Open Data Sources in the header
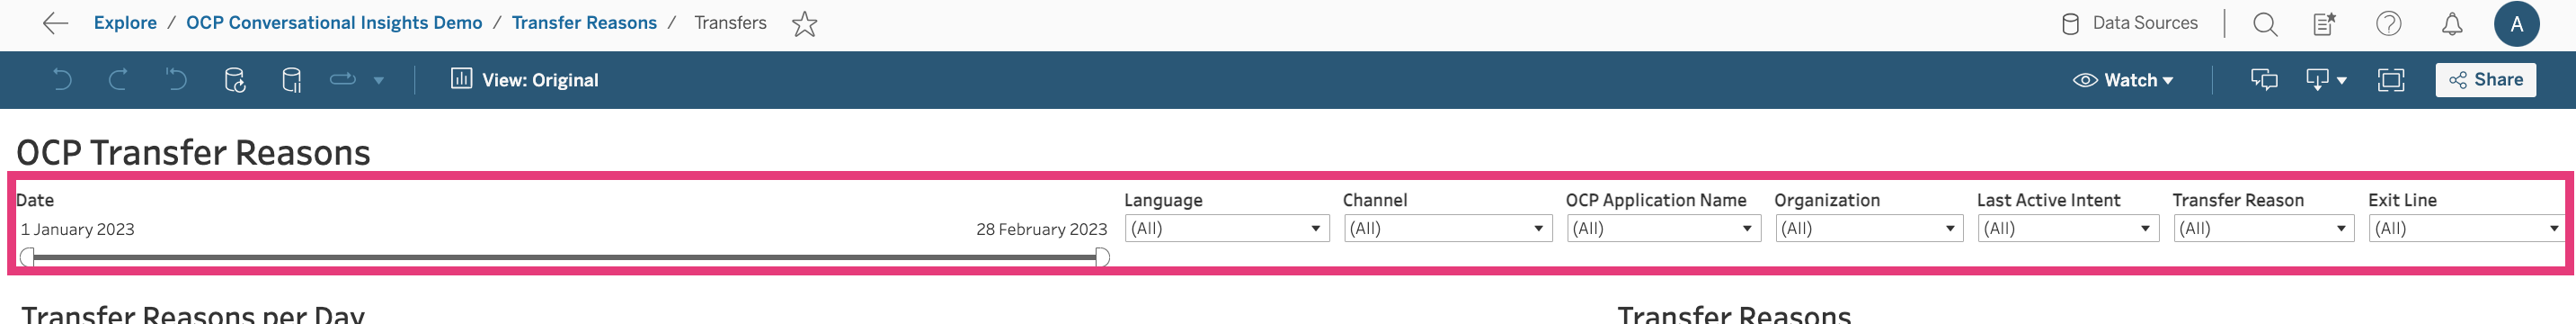Screen dimensions: 2576x324 pyautogui.click(x=2130, y=23)
